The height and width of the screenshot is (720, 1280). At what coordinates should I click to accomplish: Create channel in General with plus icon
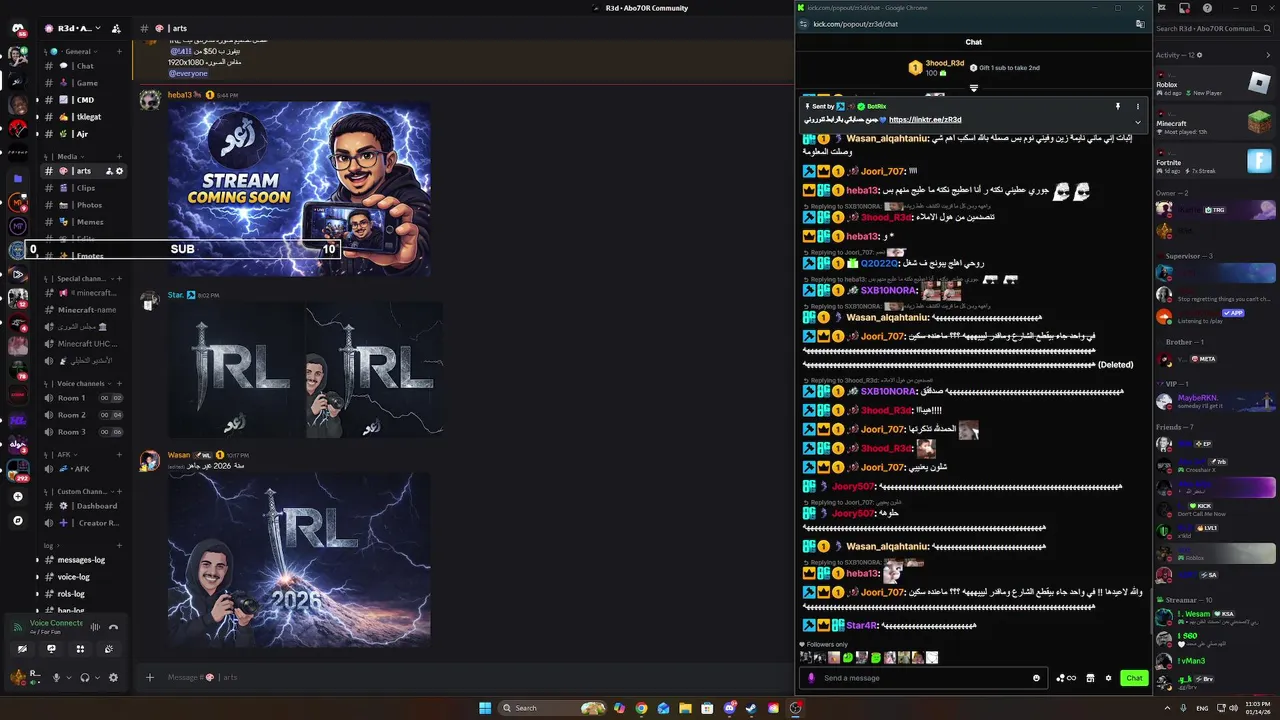[119, 51]
